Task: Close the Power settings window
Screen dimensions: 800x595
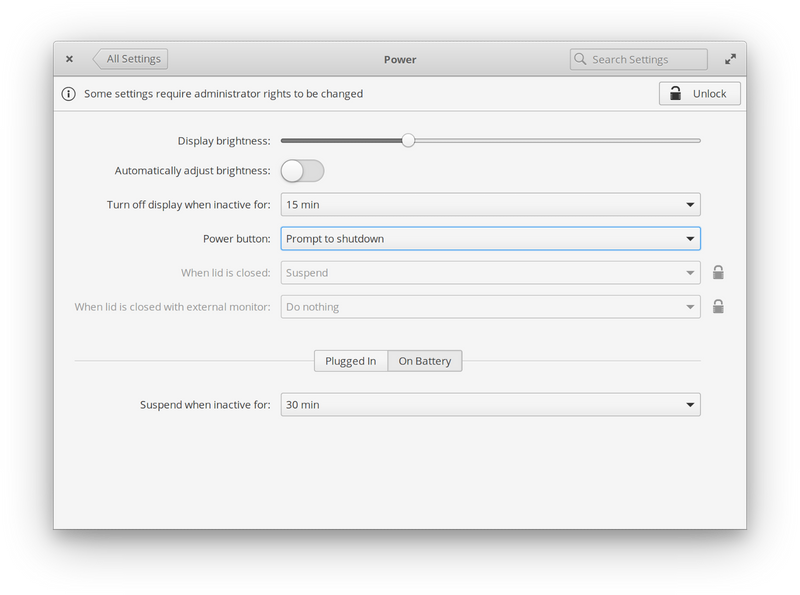Action: tap(69, 59)
